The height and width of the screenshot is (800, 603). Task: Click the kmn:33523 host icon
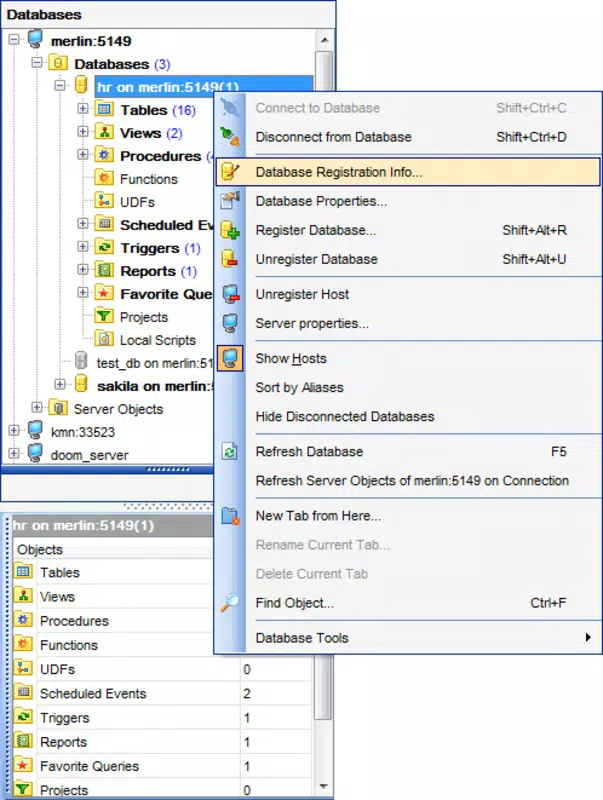pos(35,430)
